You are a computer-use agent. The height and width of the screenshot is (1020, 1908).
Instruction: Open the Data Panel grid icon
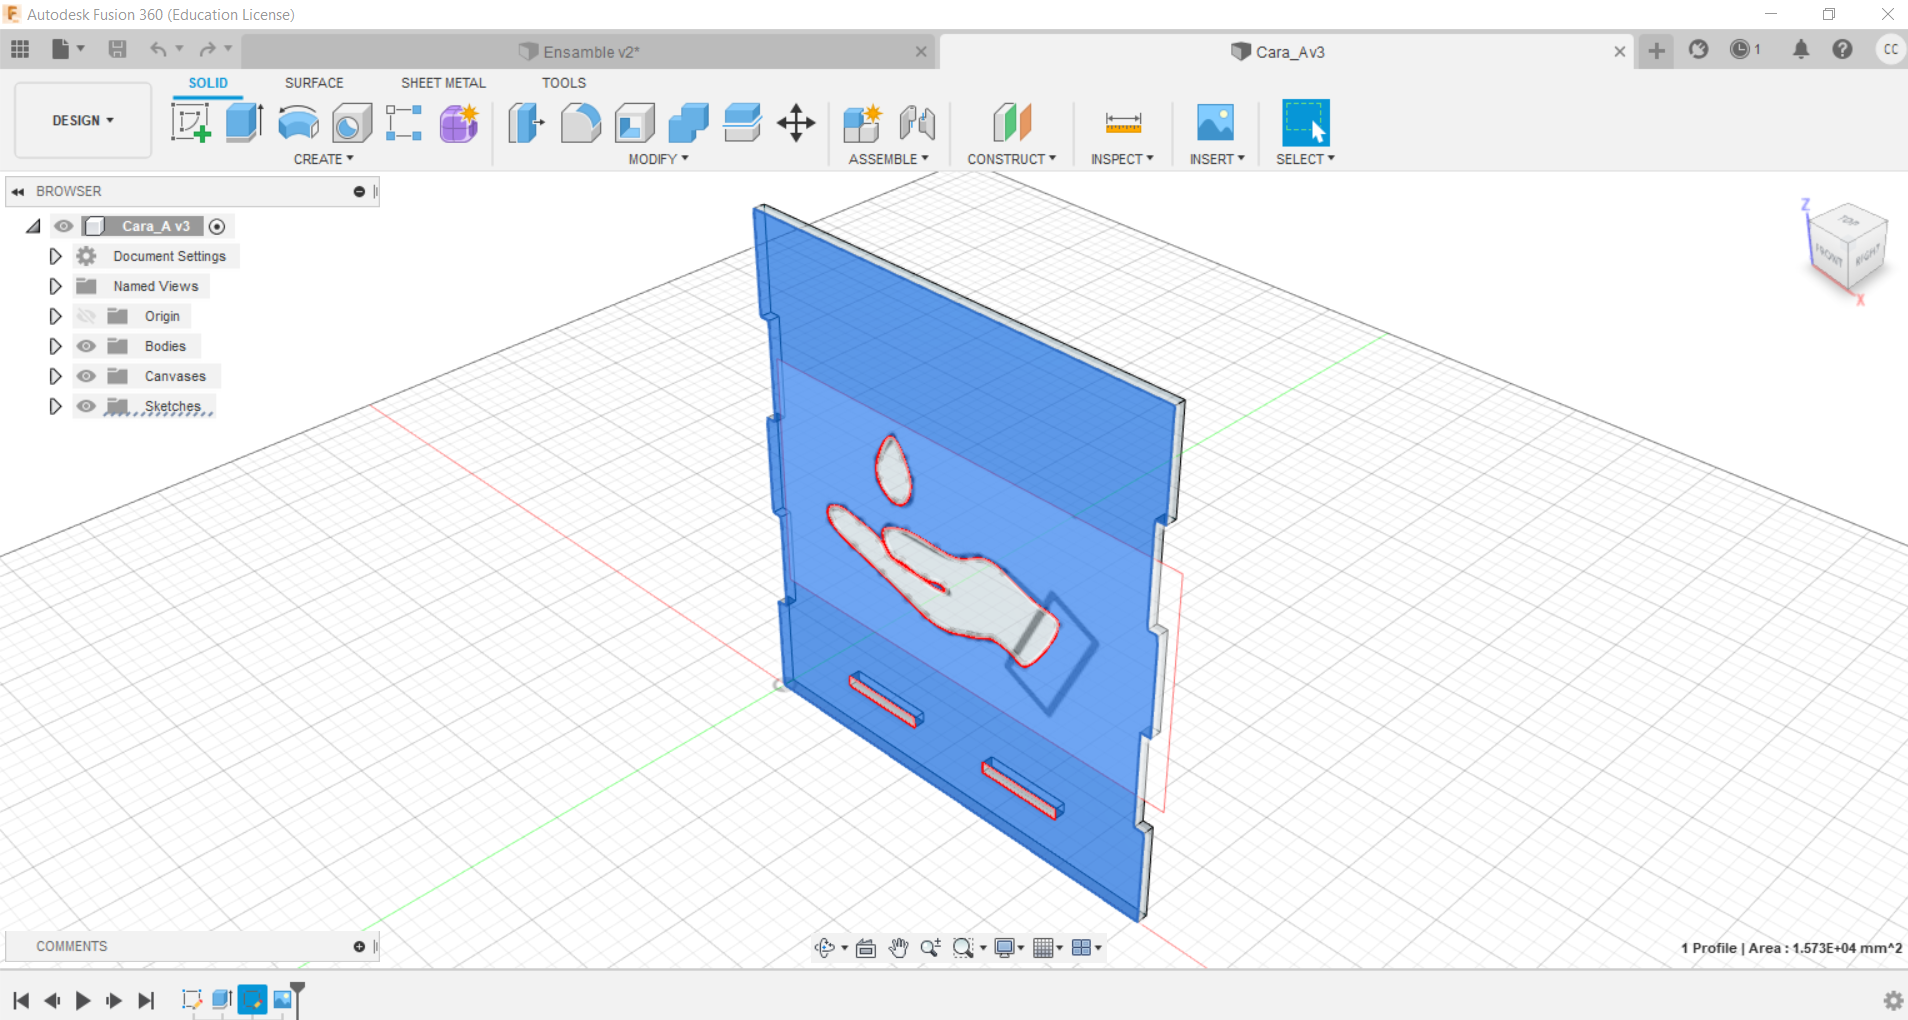pos(20,49)
